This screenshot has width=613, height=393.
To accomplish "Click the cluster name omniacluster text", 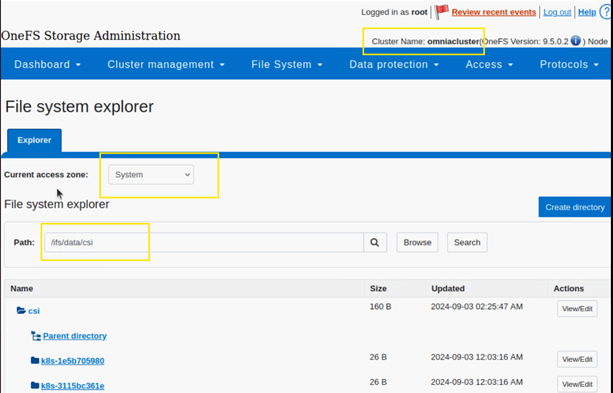I will 453,41.
